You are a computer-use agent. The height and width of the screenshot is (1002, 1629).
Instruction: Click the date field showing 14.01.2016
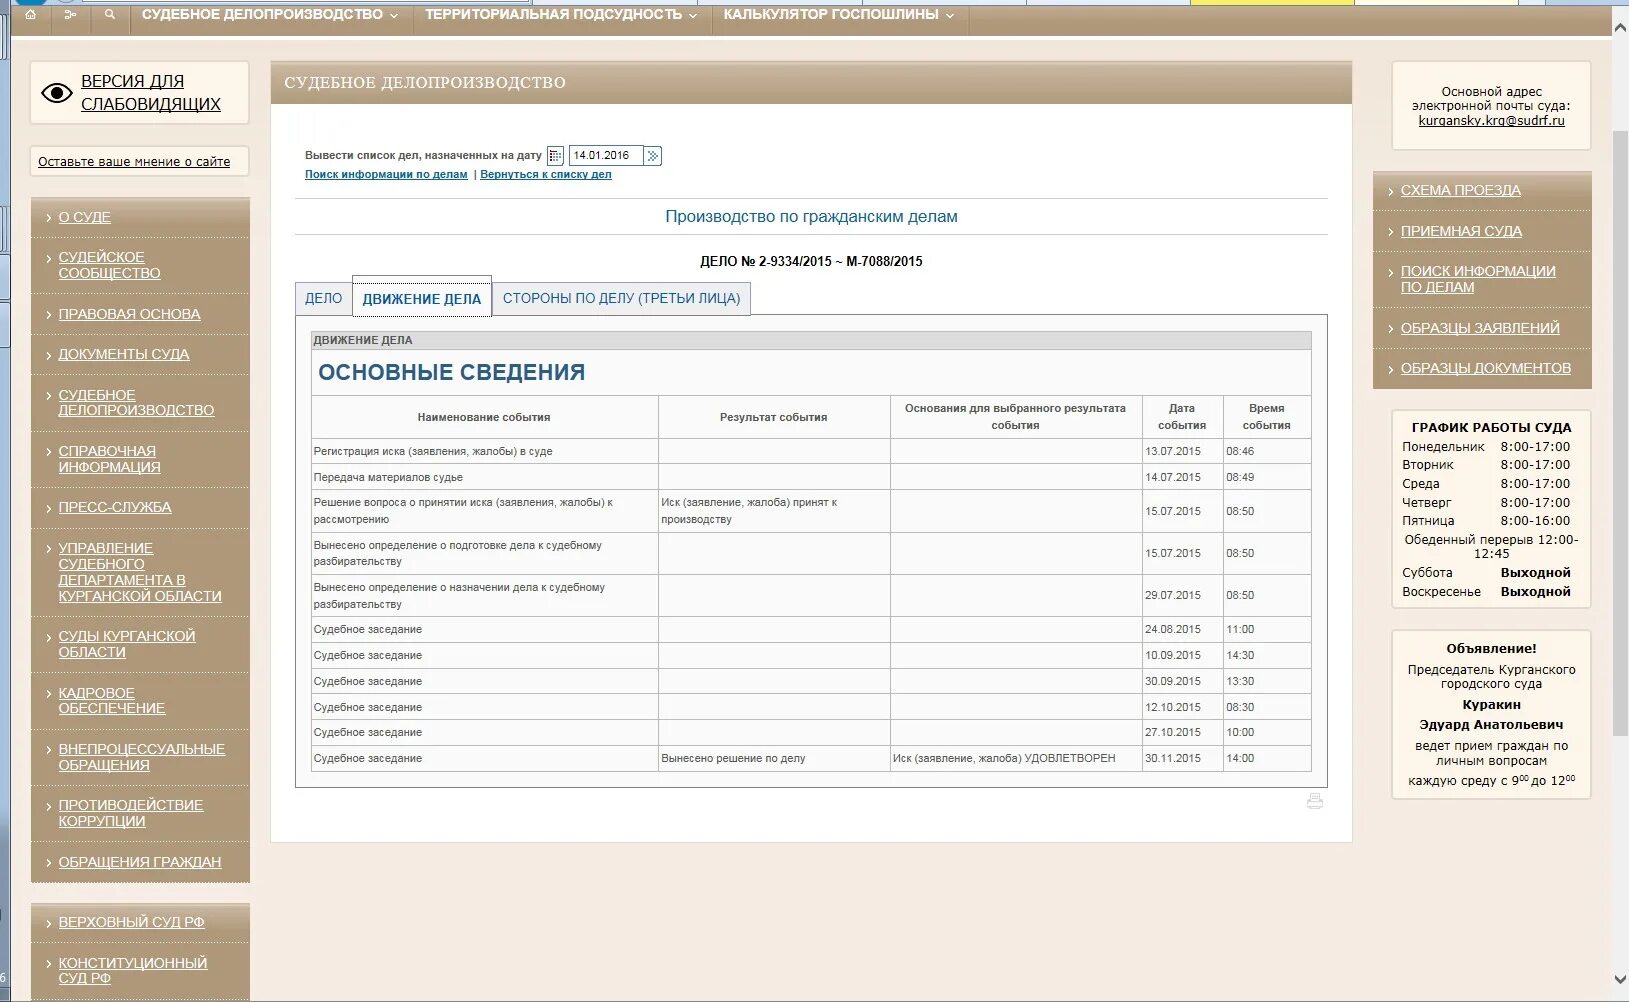(x=606, y=156)
